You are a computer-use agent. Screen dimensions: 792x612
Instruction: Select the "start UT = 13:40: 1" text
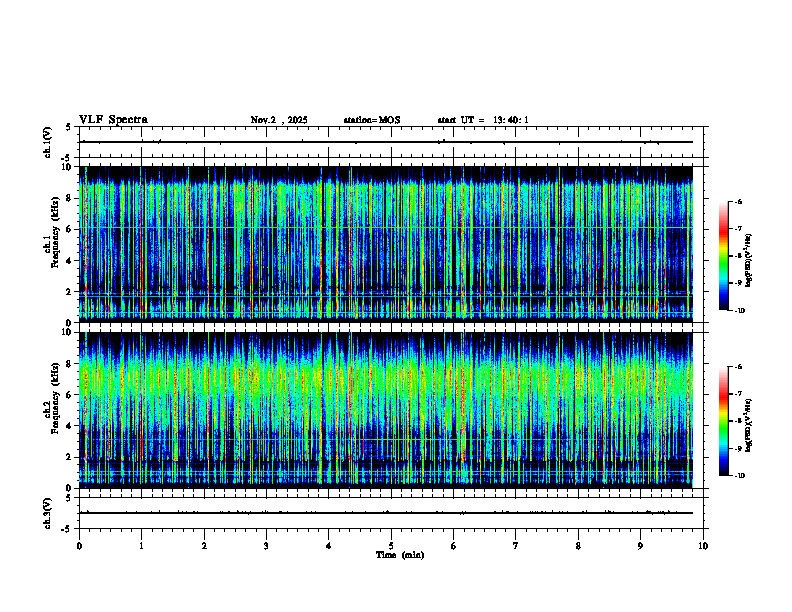(x=483, y=120)
